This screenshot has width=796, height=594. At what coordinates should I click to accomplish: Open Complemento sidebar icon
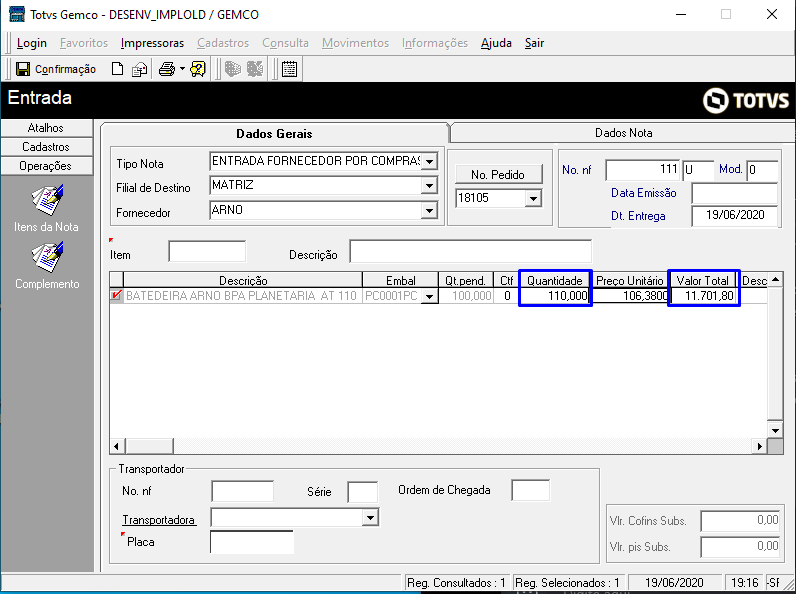(47, 257)
